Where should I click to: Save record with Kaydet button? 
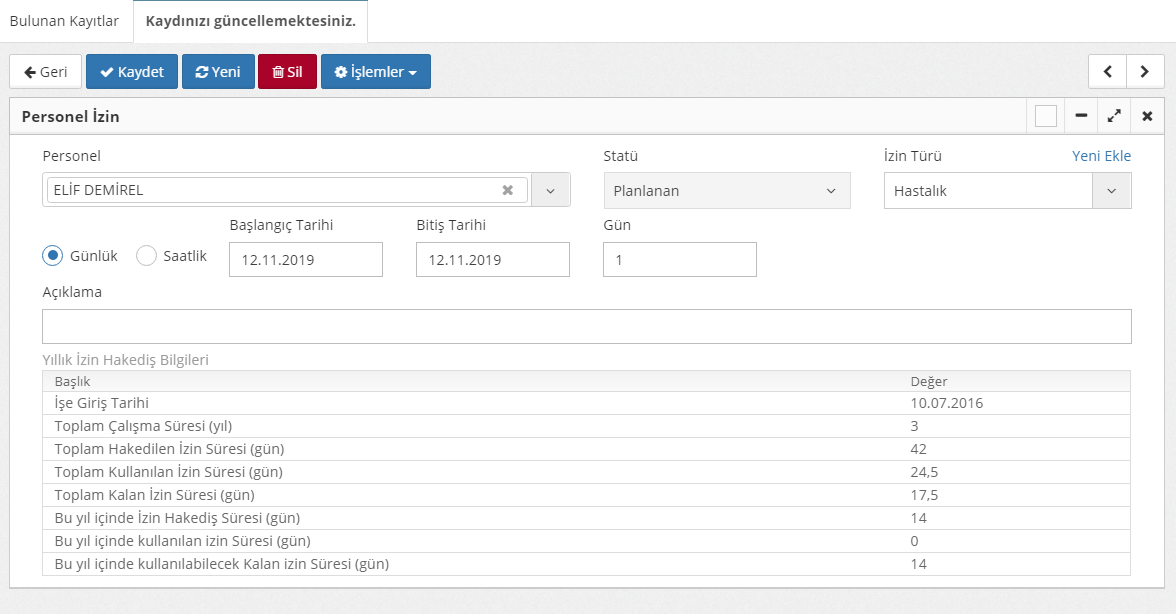(x=132, y=72)
